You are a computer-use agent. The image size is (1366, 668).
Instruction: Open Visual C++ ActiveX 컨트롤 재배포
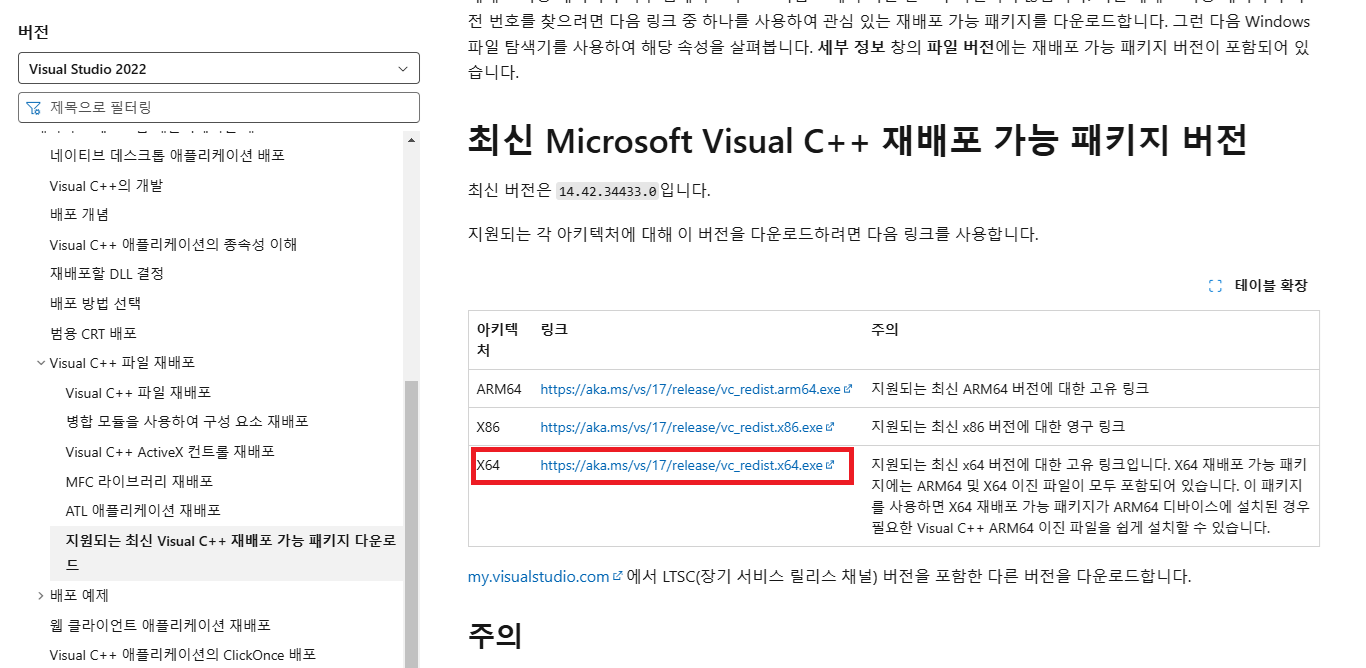[170, 451]
